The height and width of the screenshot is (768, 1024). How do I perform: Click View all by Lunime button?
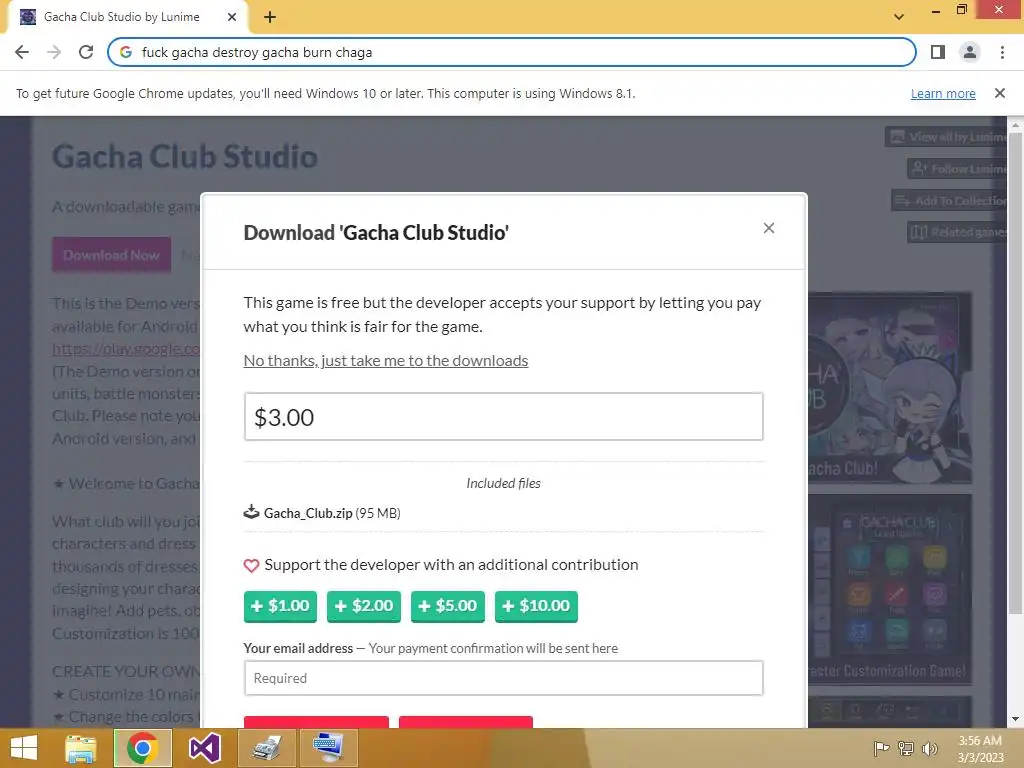(947, 137)
